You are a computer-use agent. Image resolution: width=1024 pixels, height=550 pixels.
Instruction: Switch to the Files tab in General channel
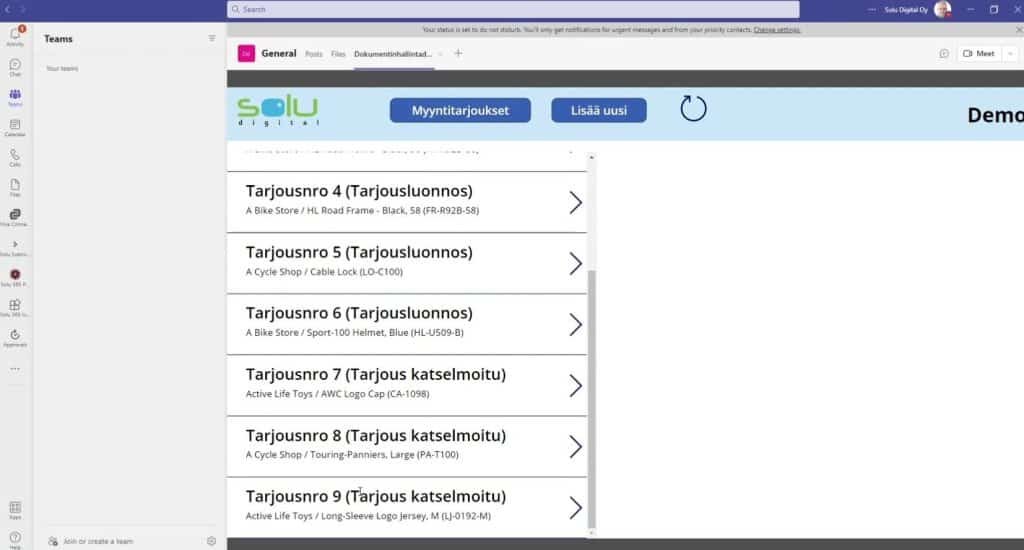click(338, 54)
